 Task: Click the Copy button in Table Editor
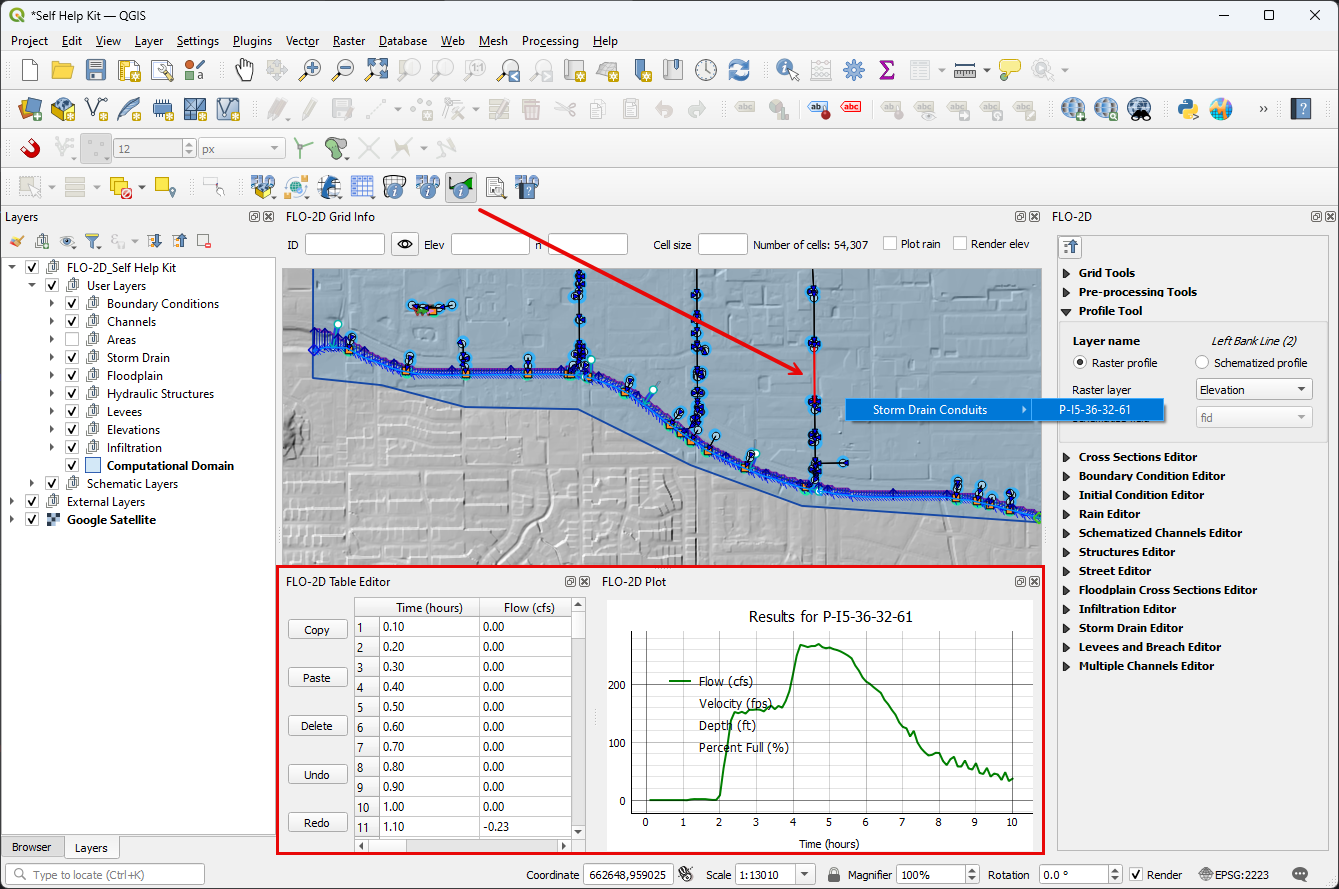coord(317,630)
